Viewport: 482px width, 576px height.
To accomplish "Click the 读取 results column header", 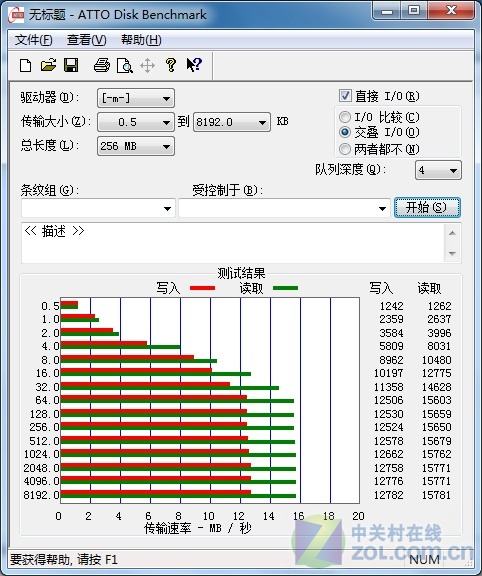I will [x=429, y=288].
